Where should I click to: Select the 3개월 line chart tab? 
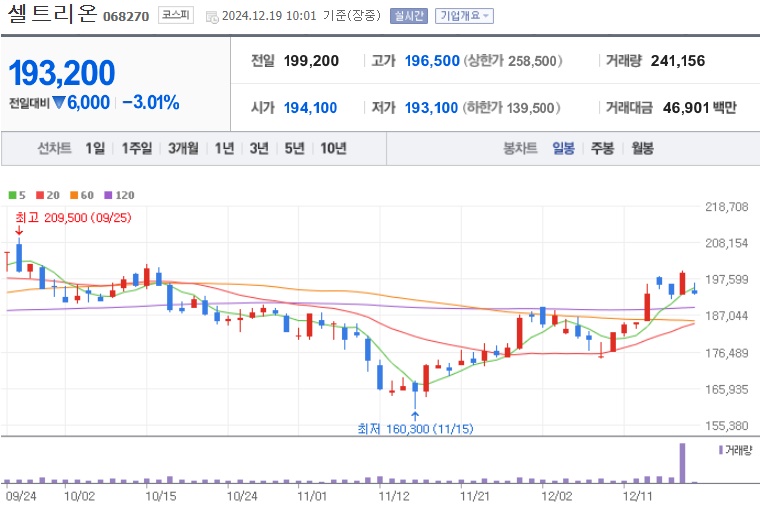183,148
